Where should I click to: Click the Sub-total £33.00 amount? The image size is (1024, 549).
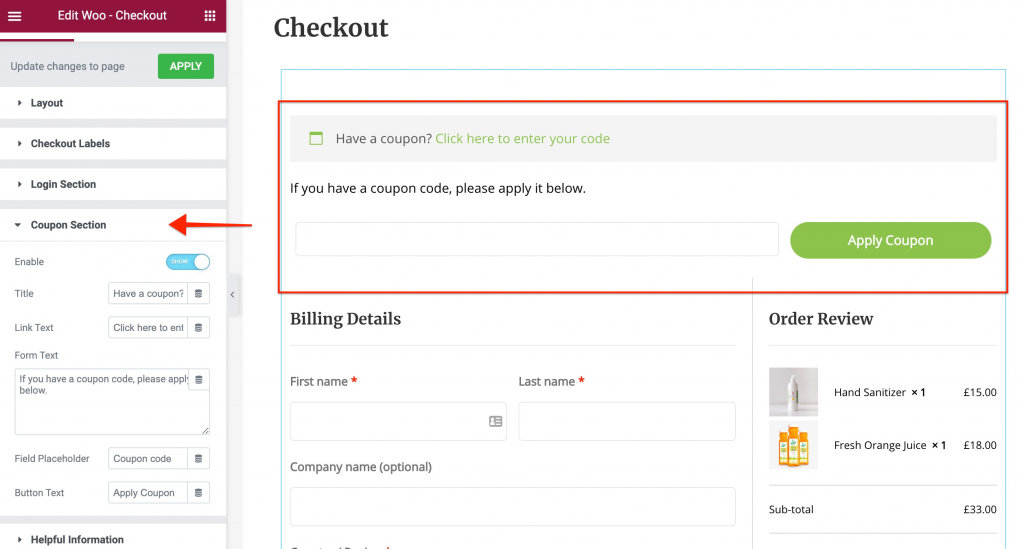tap(980, 509)
